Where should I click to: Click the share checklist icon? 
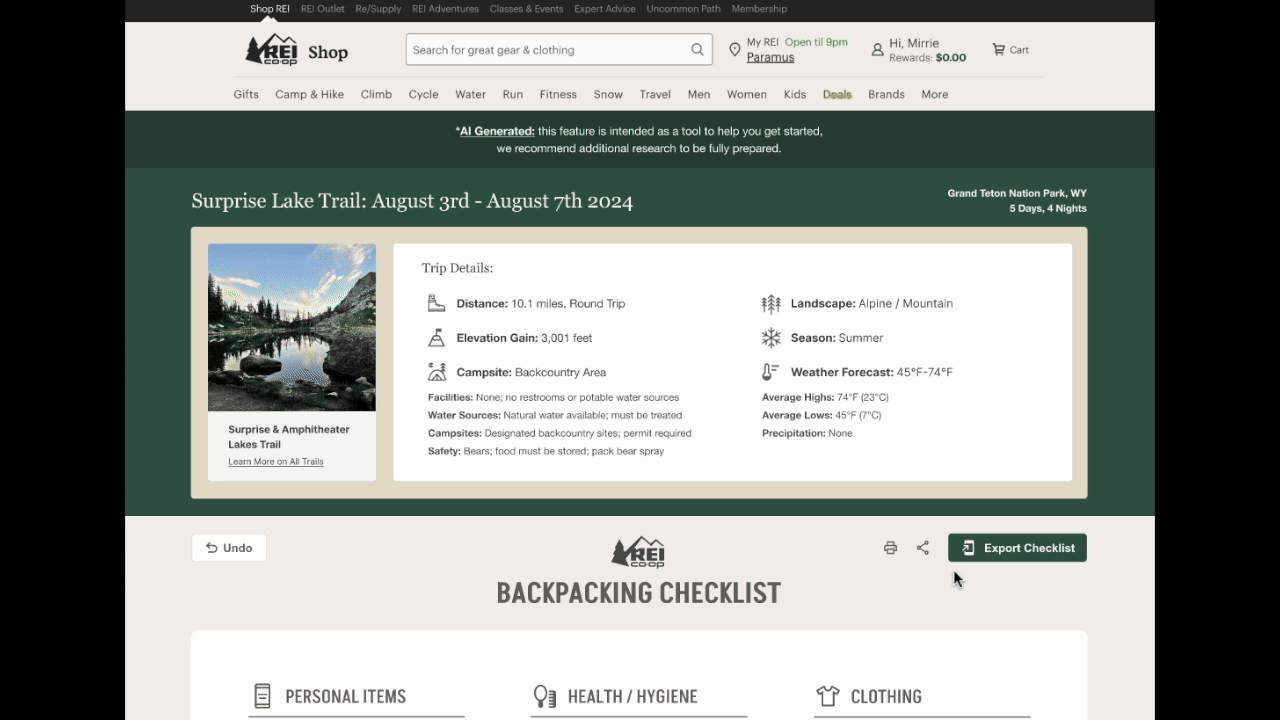tap(923, 548)
